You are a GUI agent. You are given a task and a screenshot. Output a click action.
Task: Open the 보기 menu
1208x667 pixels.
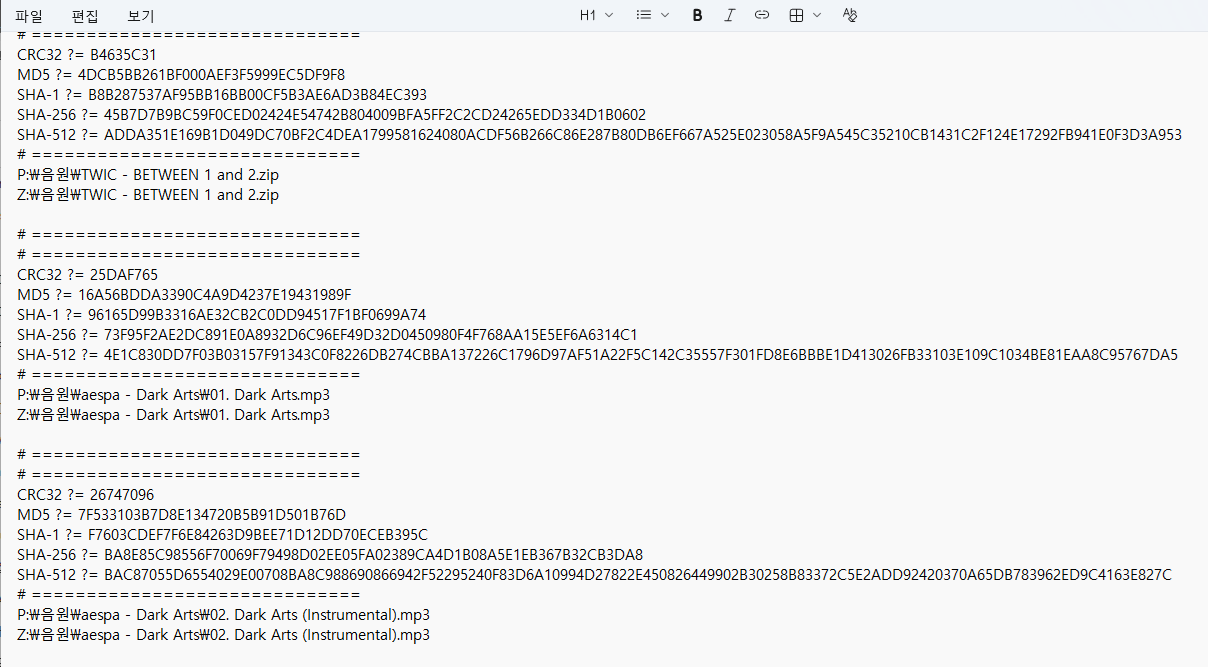[141, 16]
